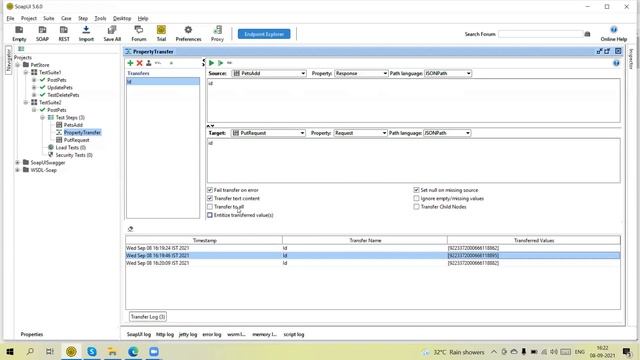Viewport: 640px width, 360px height.
Task: Open the File menu
Action: (10, 18)
